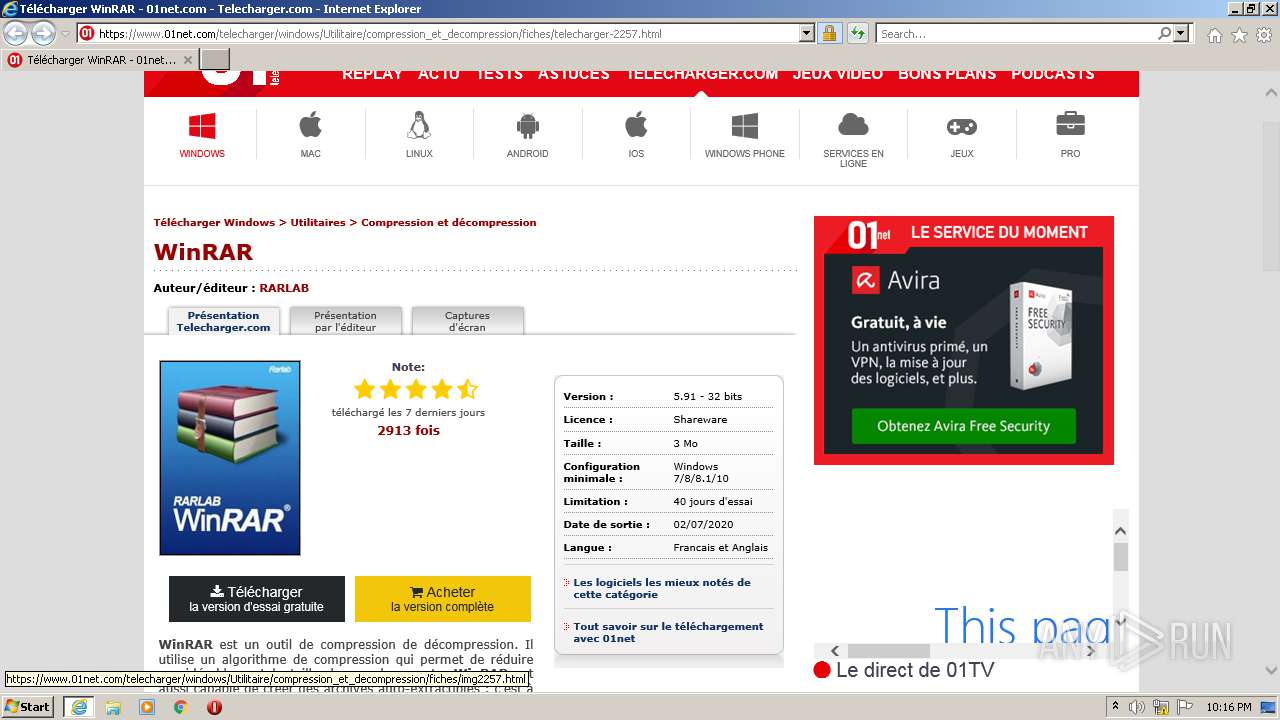Click the address bar security lock icon
1280x720 pixels.
pos(829,34)
